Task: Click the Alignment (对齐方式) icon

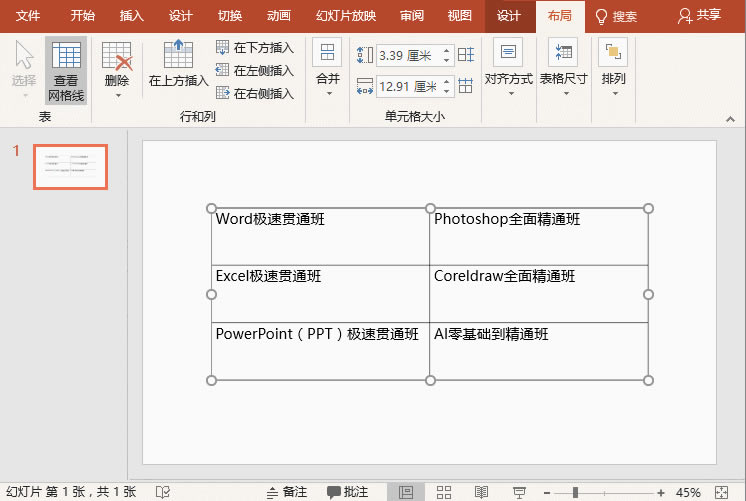Action: (x=508, y=52)
